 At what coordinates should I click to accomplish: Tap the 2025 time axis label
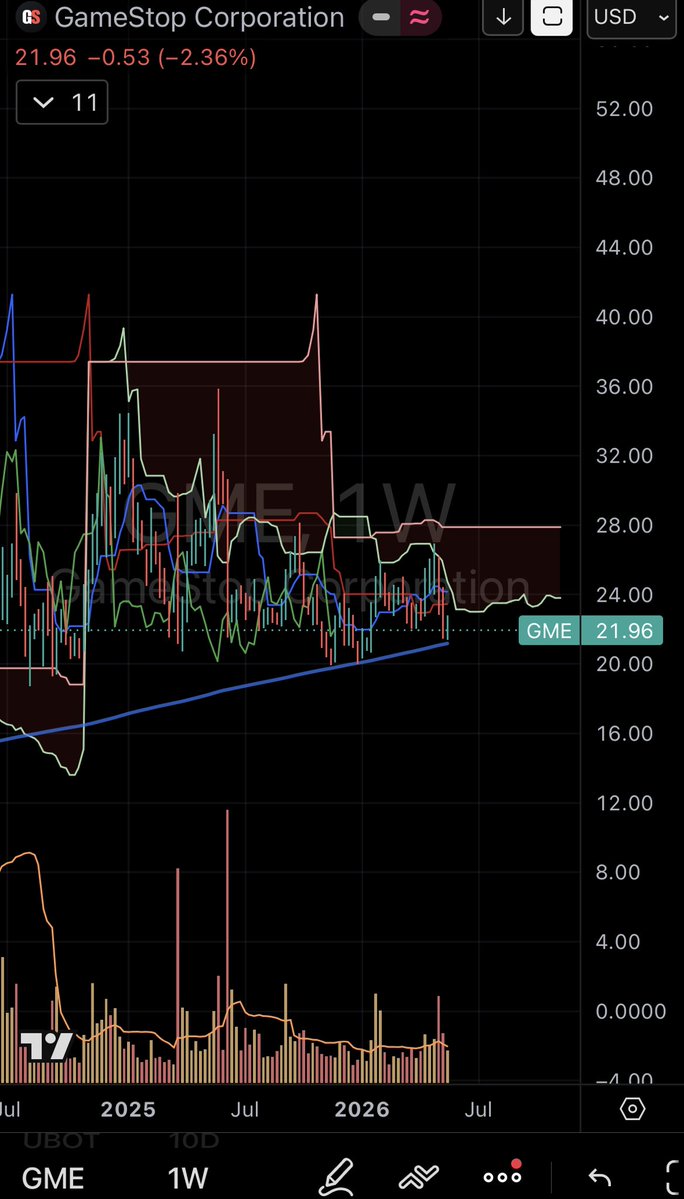[x=129, y=1109]
